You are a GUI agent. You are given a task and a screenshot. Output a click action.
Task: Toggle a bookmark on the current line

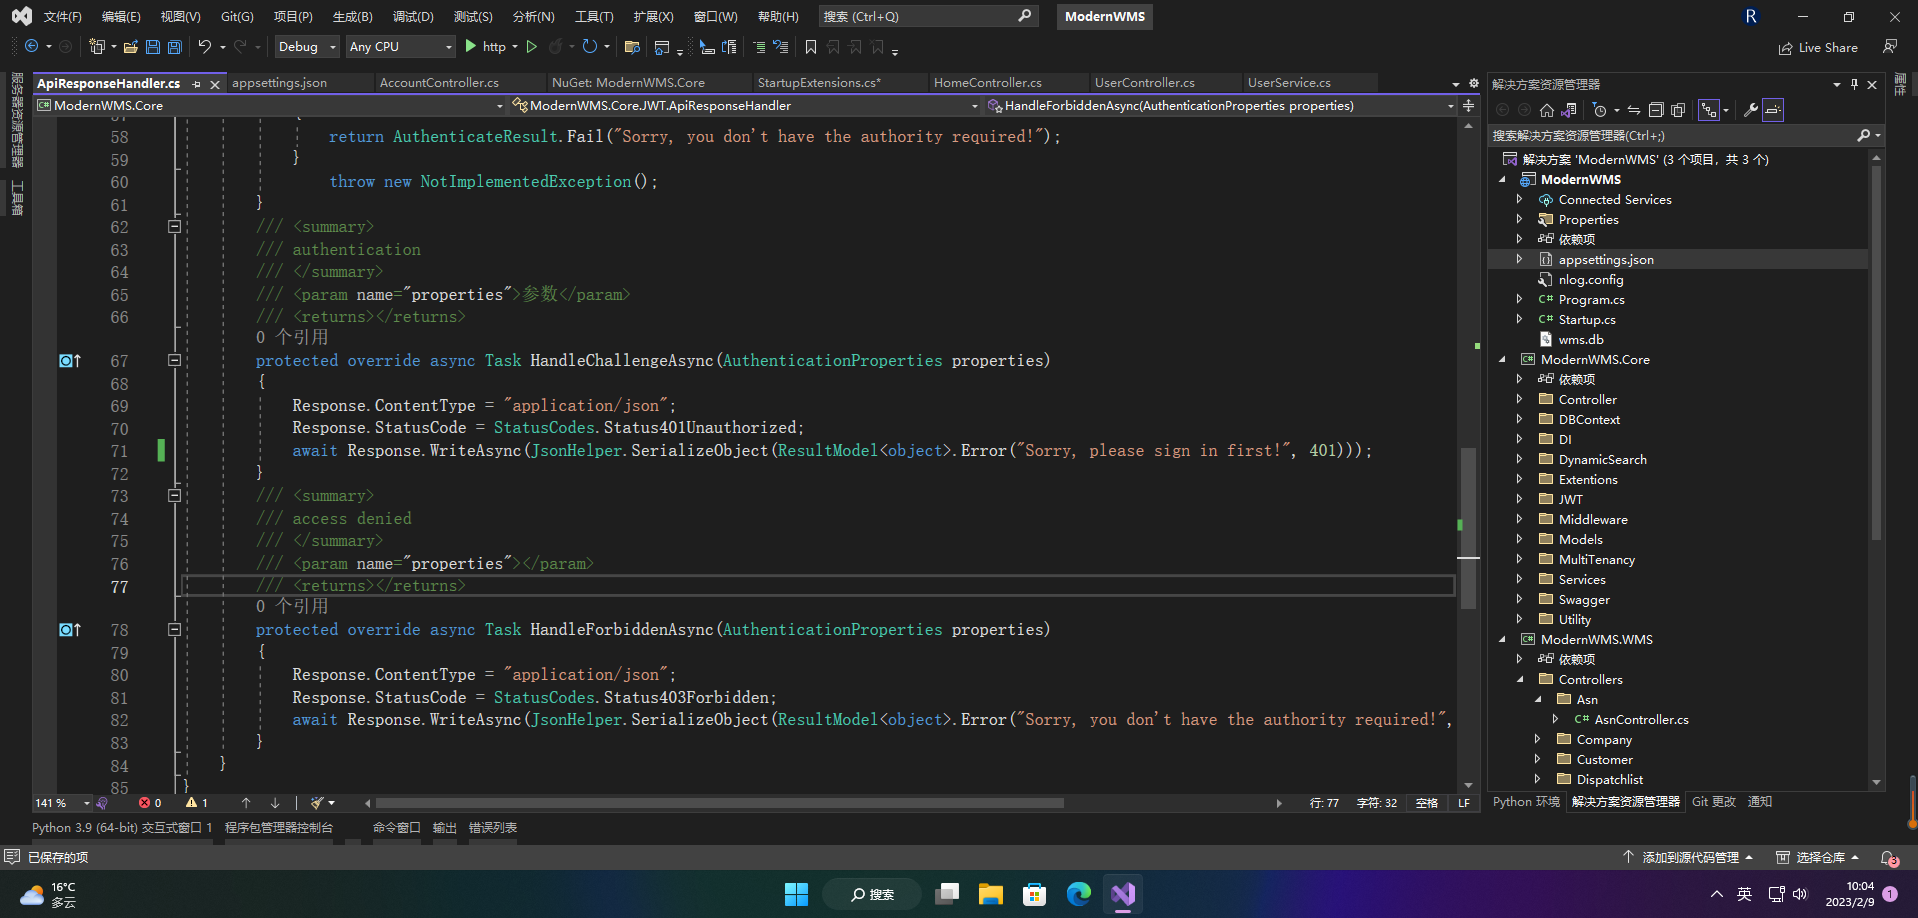tap(811, 47)
